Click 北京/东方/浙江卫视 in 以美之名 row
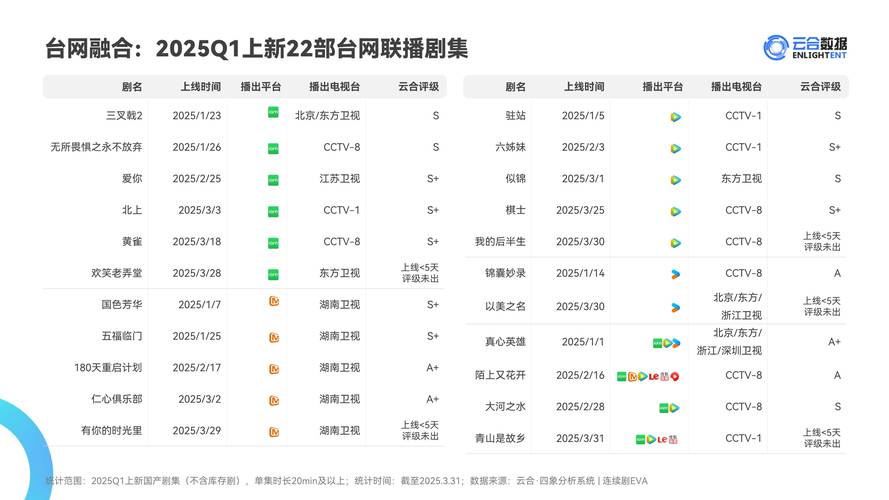889x500 pixels. pos(738,306)
